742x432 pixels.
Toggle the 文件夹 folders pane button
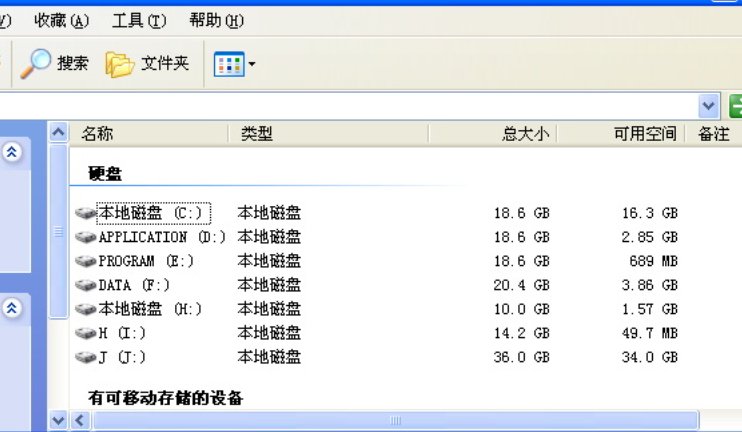click(x=147, y=63)
